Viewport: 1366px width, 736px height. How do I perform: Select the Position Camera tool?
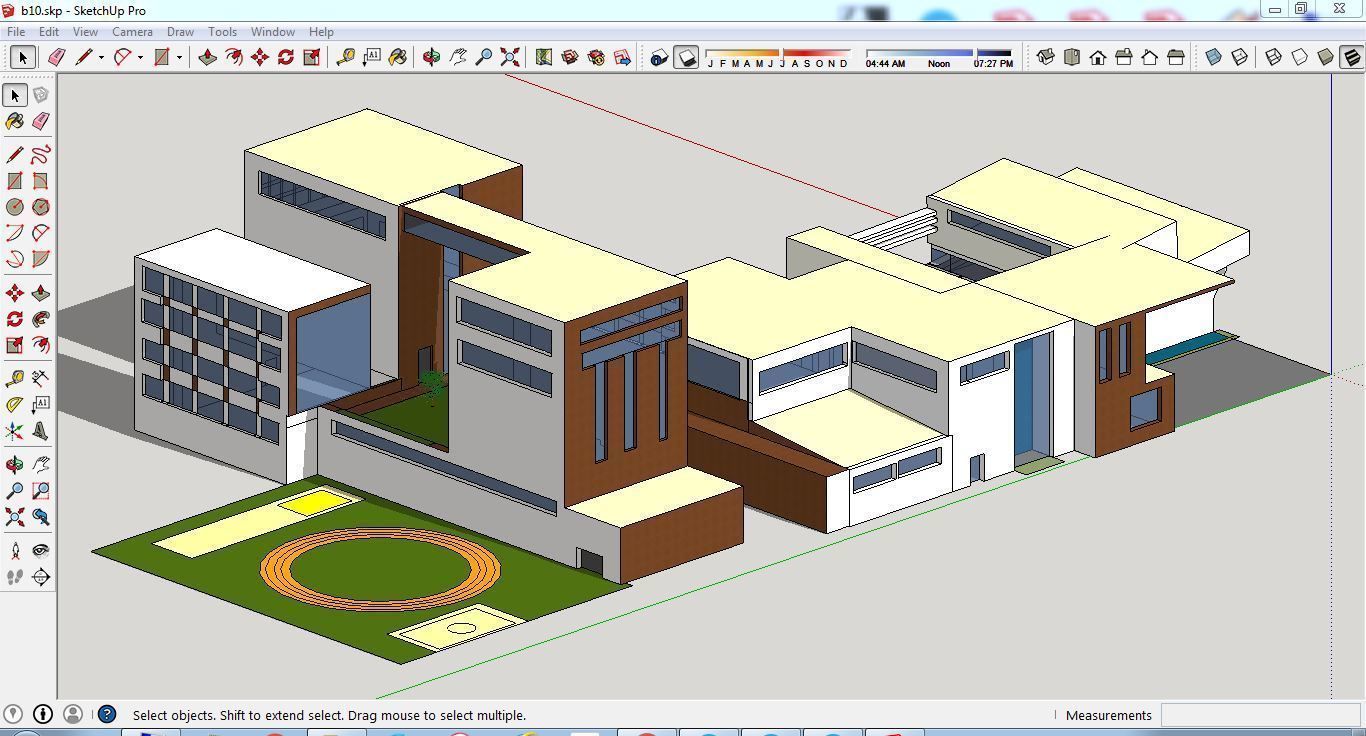point(15,551)
